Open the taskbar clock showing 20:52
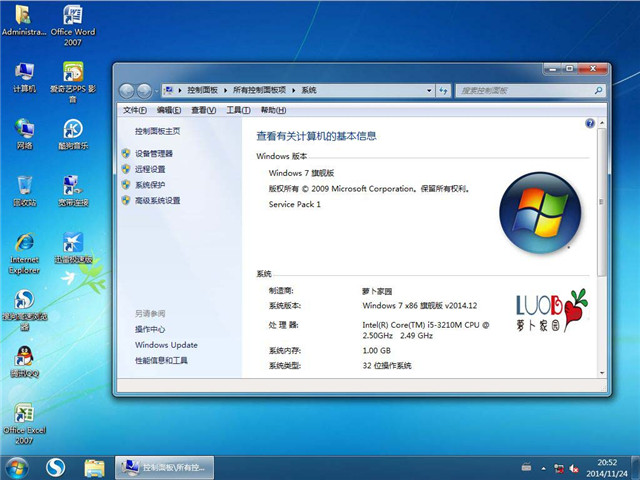Image resolution: width=640 pixels, height=480 pixels. 607,468
